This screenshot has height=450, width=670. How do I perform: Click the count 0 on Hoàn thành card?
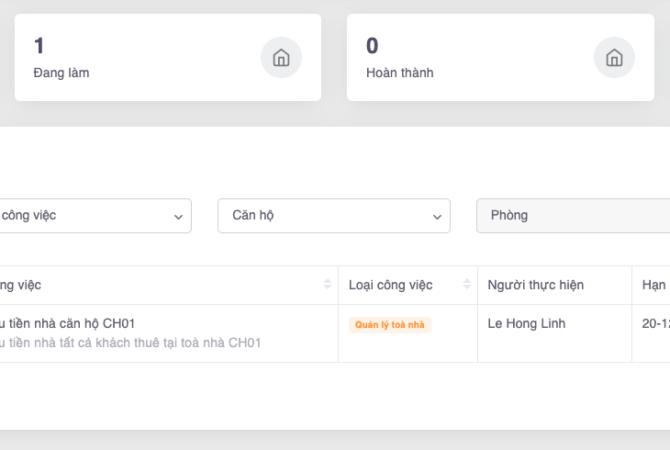pos(372,45)
